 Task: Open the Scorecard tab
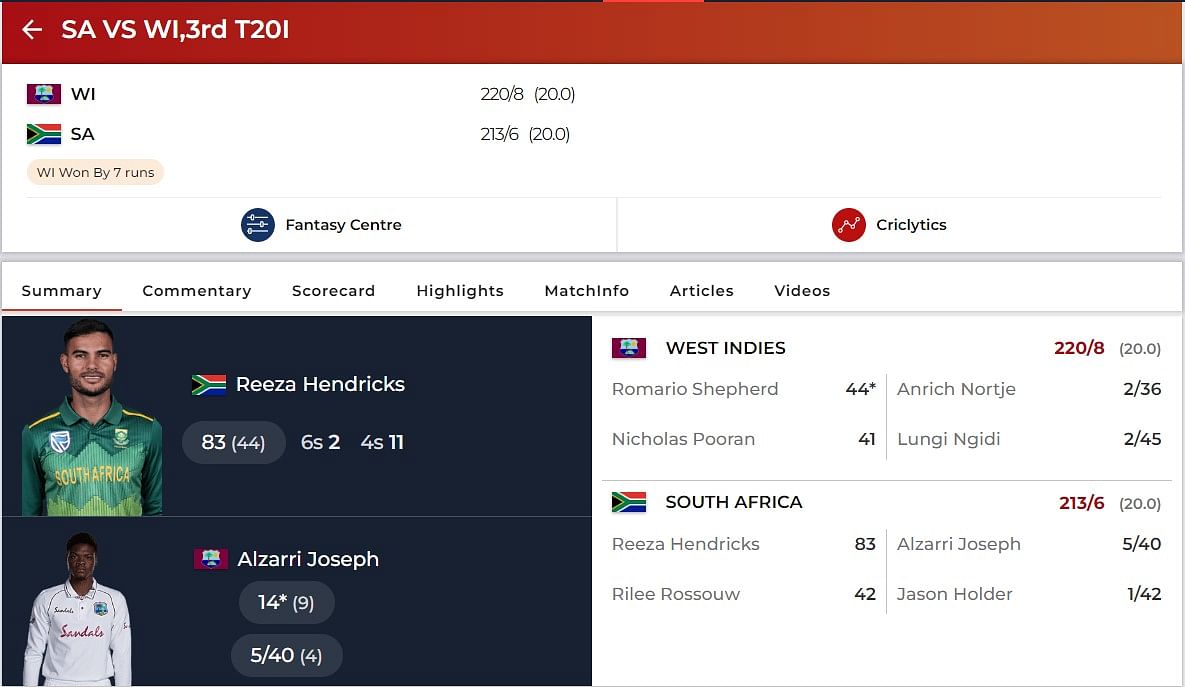(x=333, y=291)
